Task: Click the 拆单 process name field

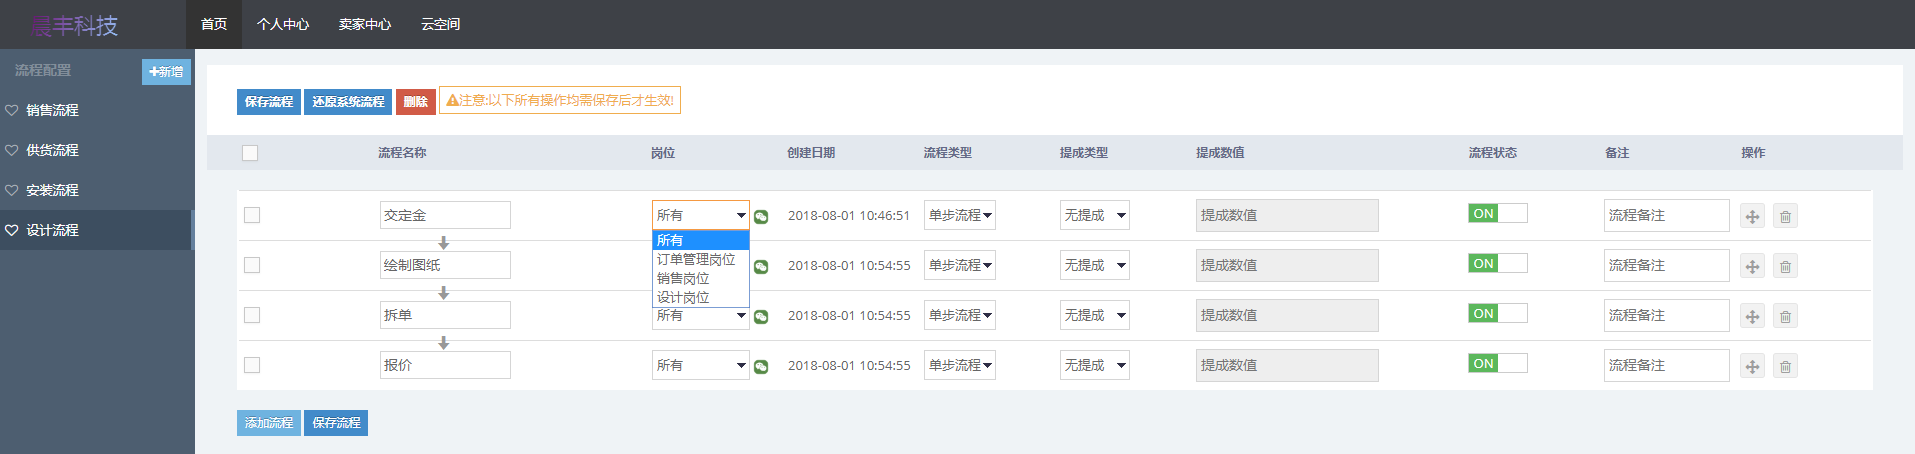Action: [445, 315]
